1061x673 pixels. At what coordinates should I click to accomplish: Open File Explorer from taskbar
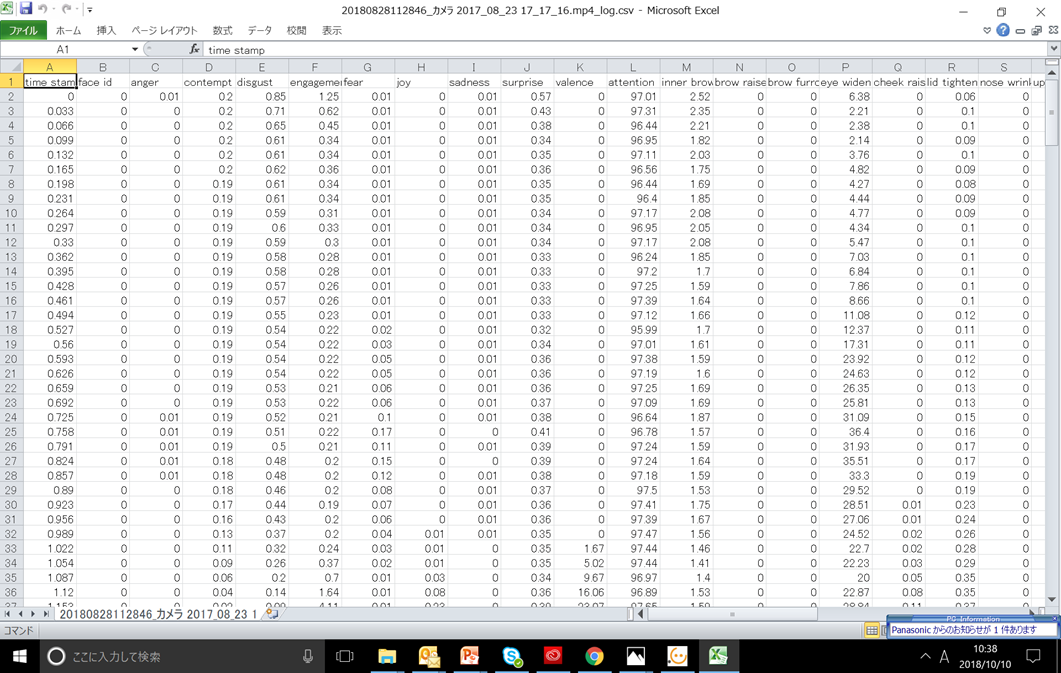click(387, 656)
